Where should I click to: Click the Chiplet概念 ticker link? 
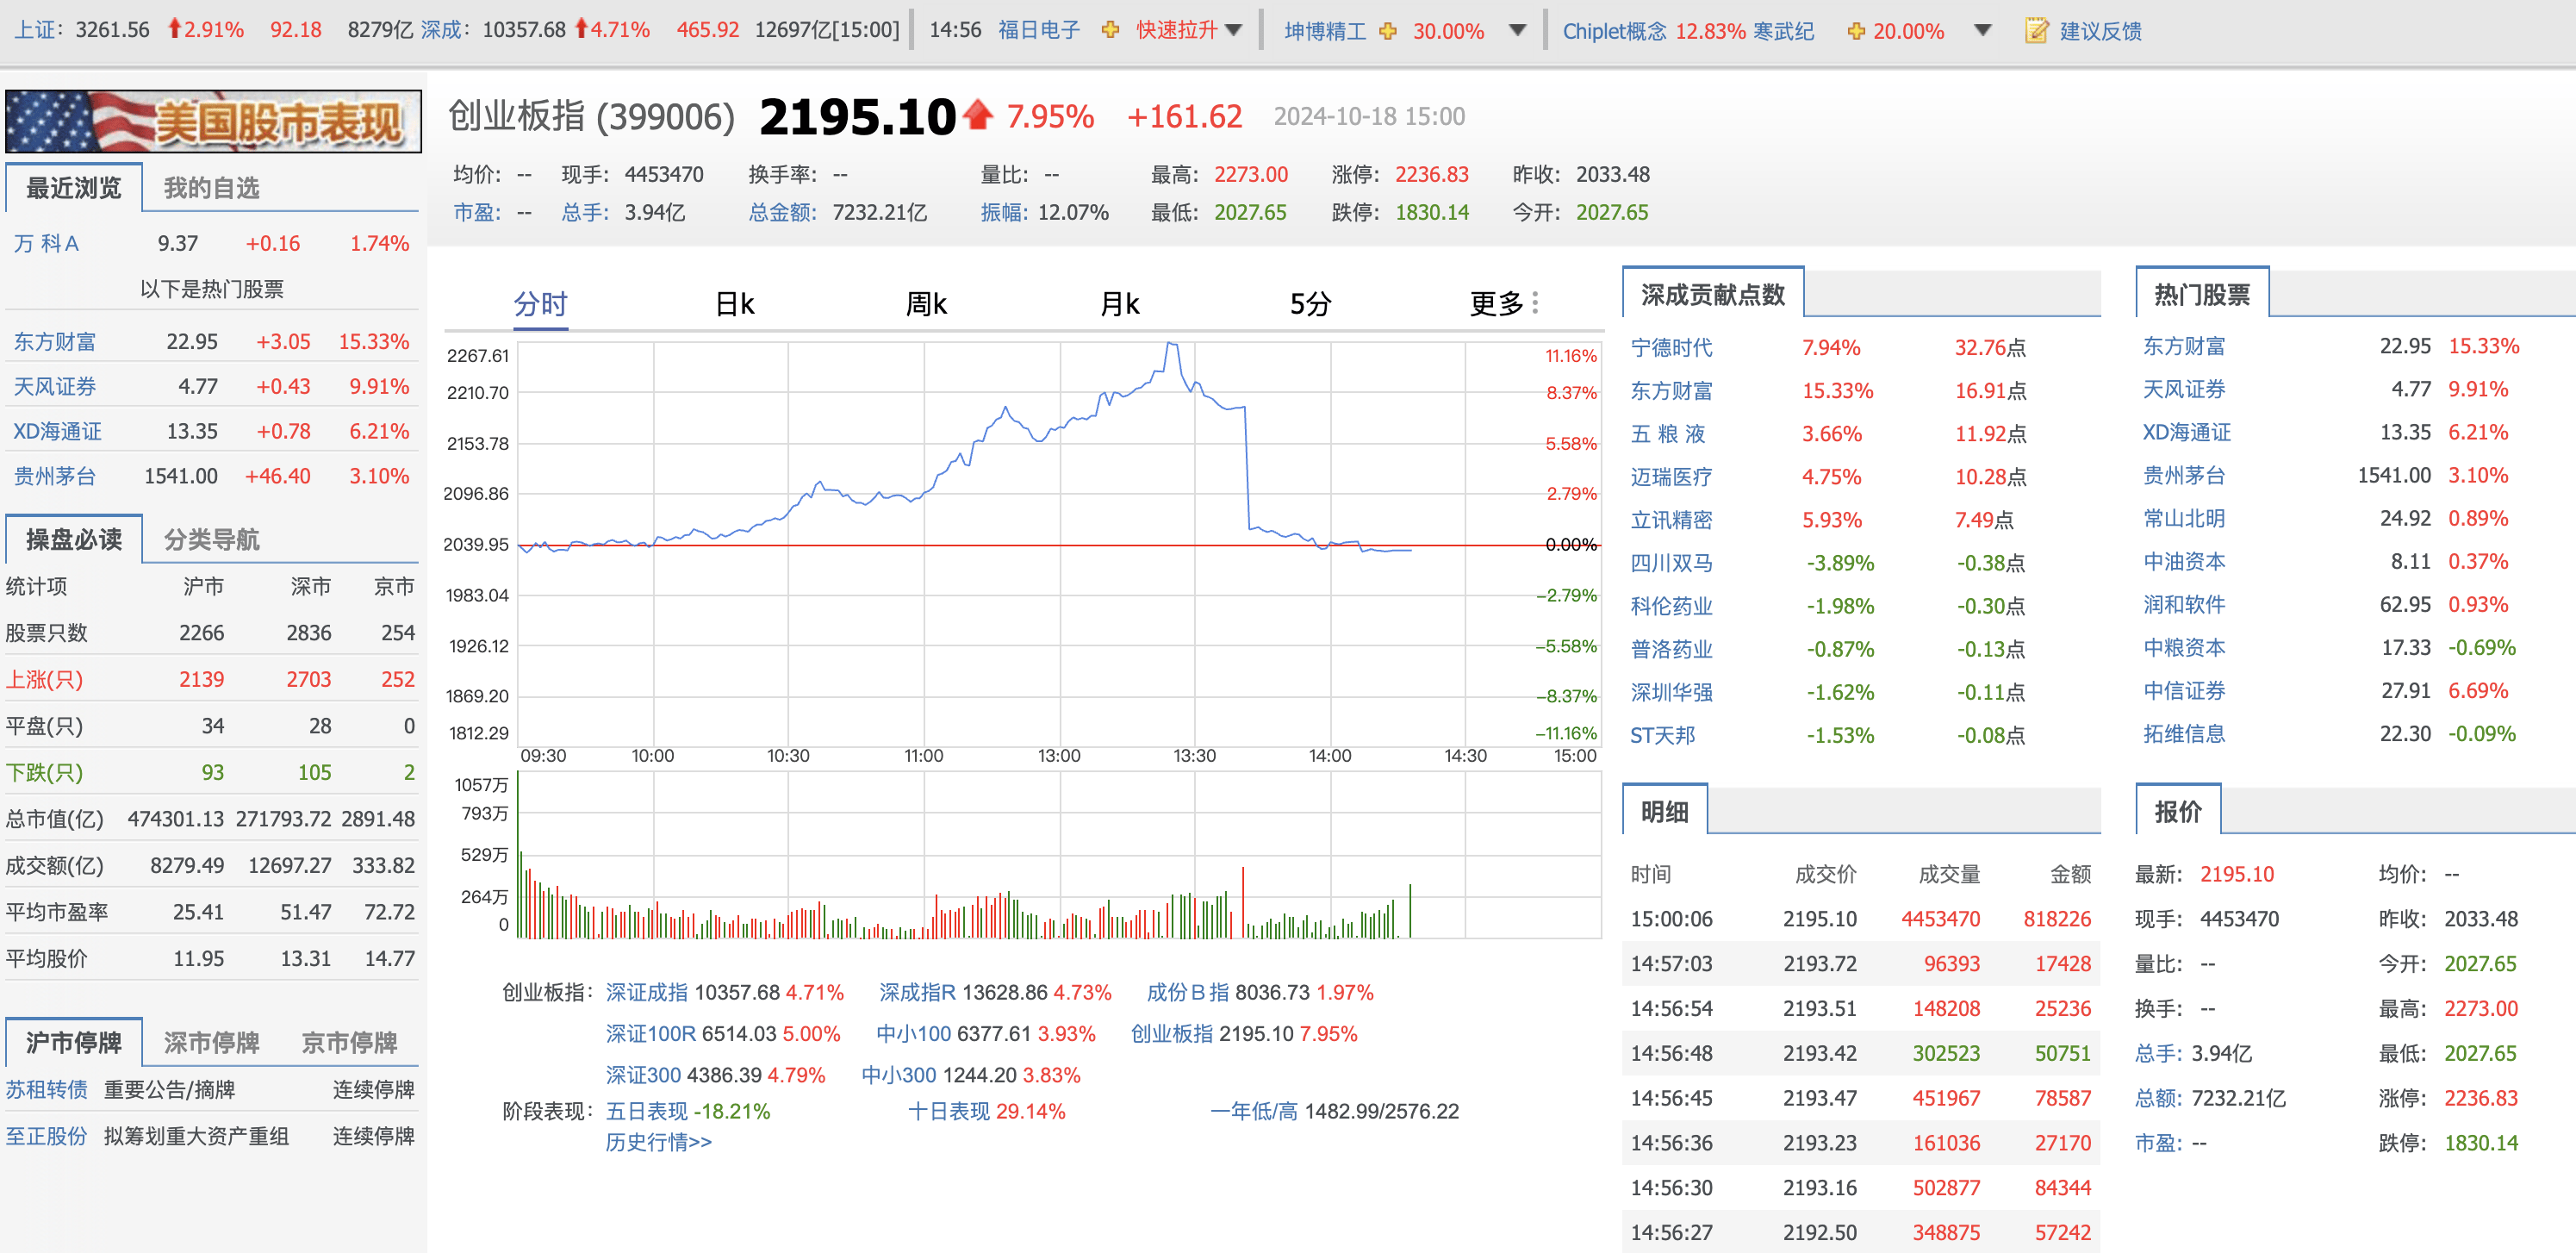click(1615, 31)
